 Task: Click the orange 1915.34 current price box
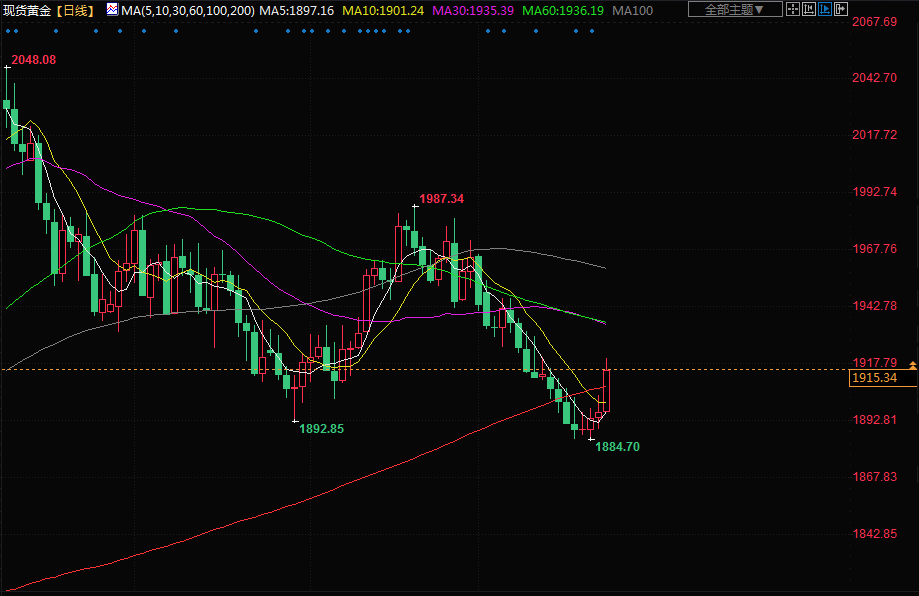click(x=873, y=378)
